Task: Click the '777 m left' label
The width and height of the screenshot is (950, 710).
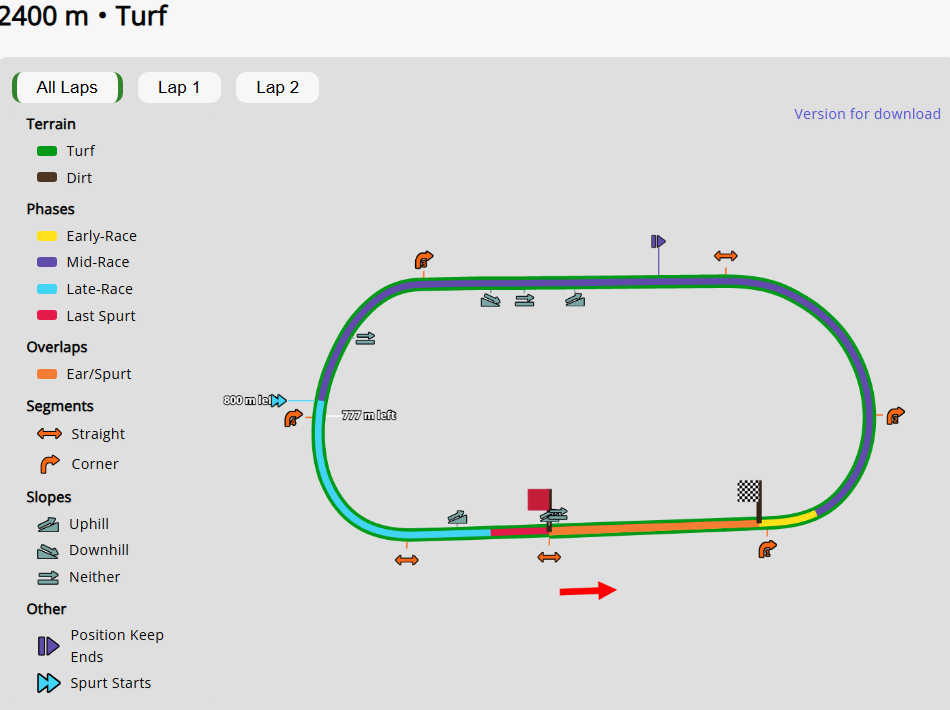Action: click(369, 415)
